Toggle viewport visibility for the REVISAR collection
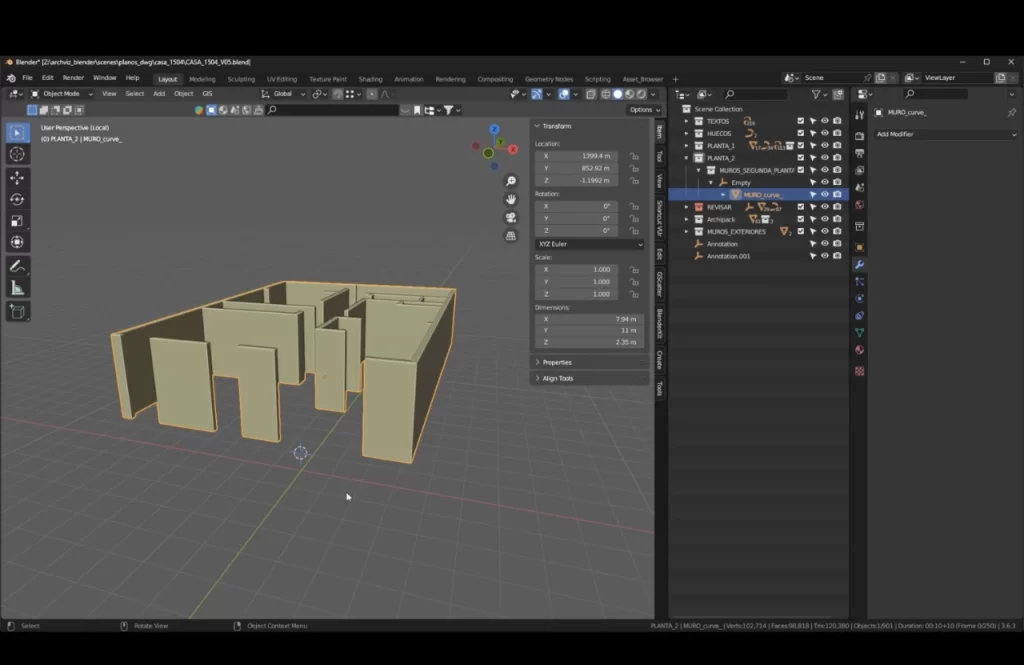This screenshot has height=665, width=1024. click(x=826, y=207)
